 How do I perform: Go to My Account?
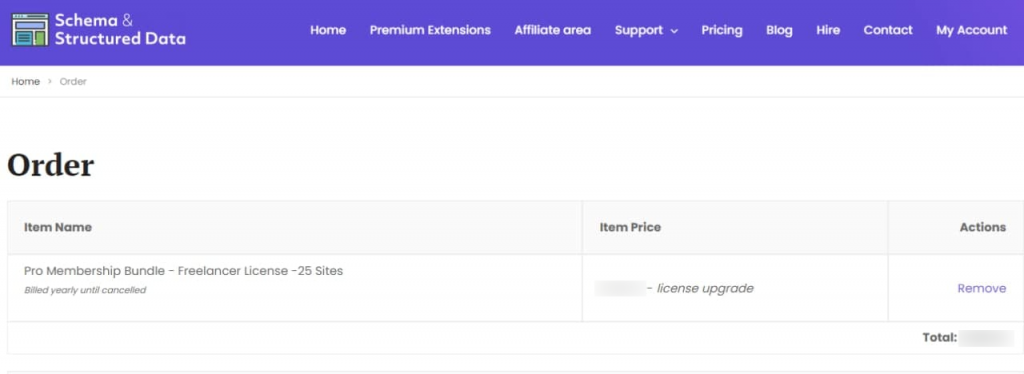point(972,30)
